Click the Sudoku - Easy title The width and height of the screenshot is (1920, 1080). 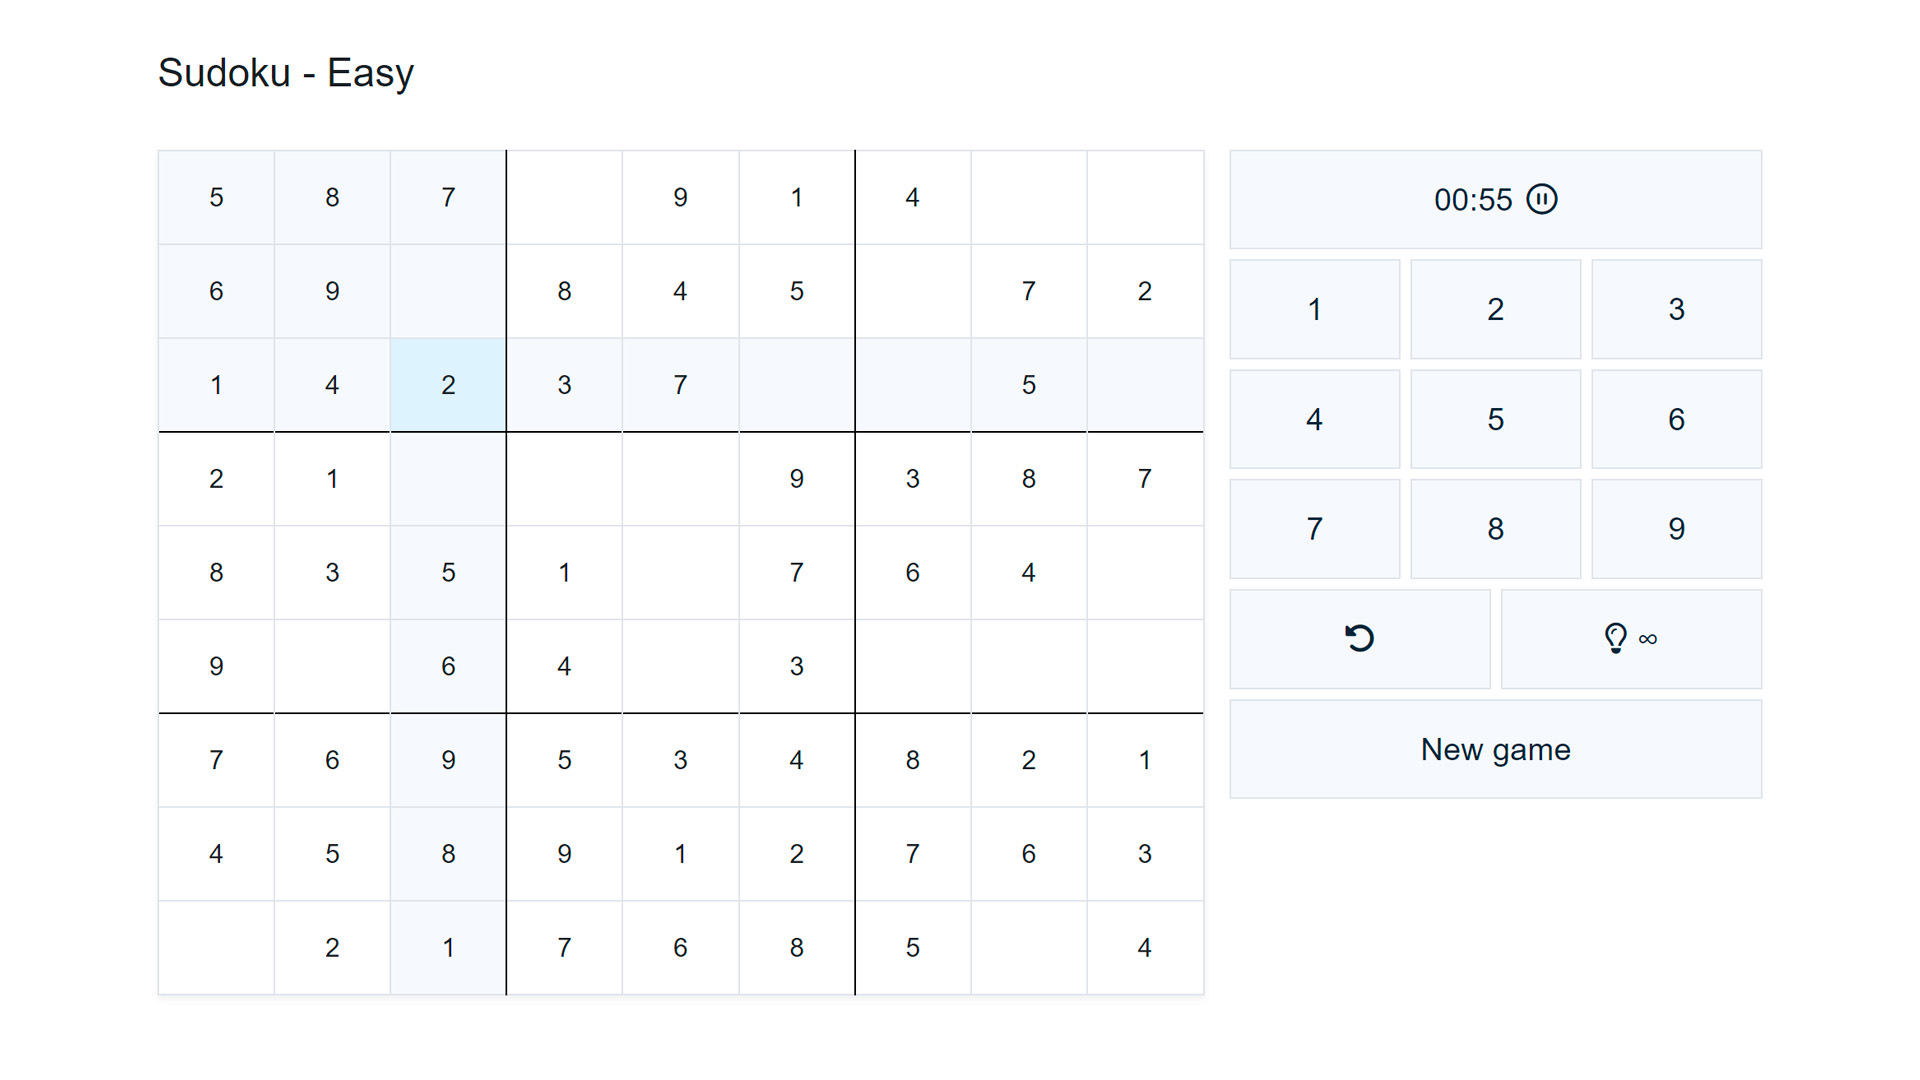pos(286,71)
